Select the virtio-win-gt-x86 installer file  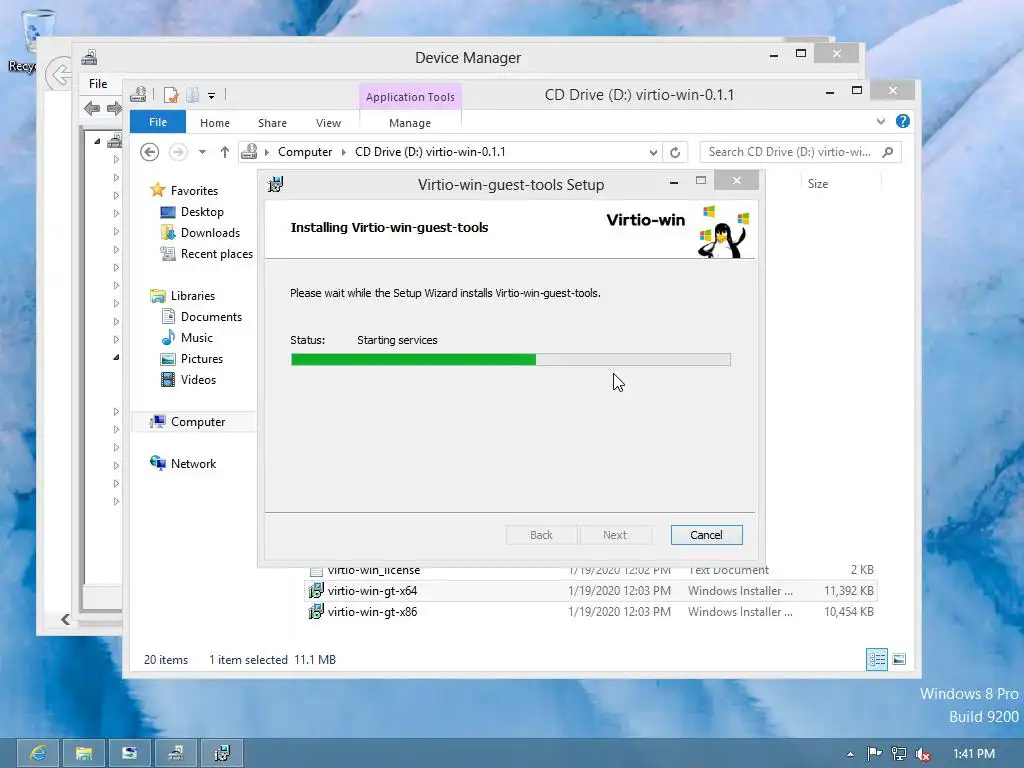pos(591,612)
